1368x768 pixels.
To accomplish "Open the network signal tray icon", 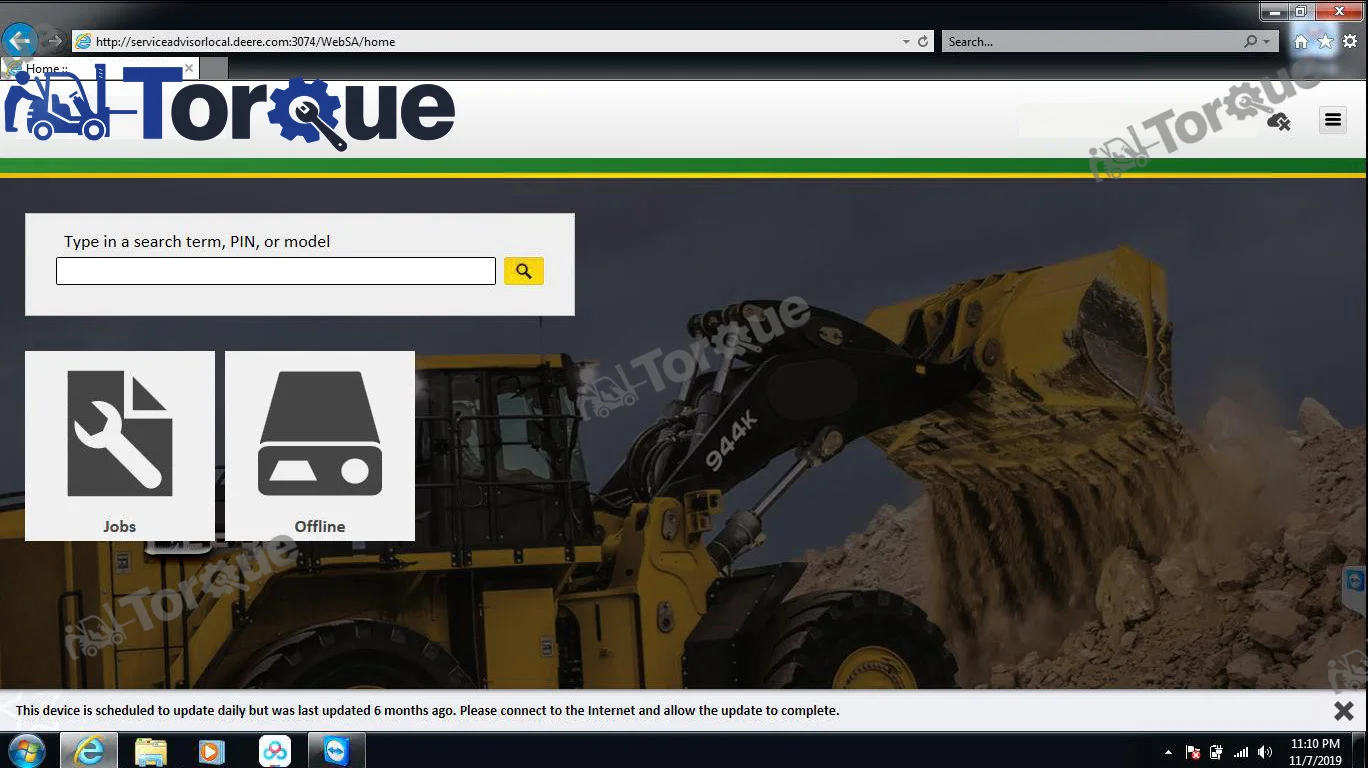I will tap(1241, 752).
